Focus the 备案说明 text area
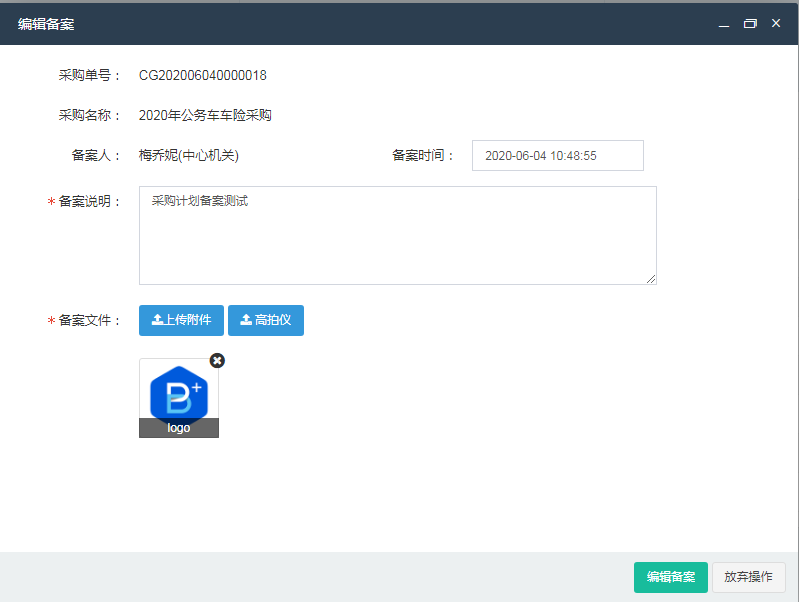The image size is (799, 602). [x=397, y=235]
